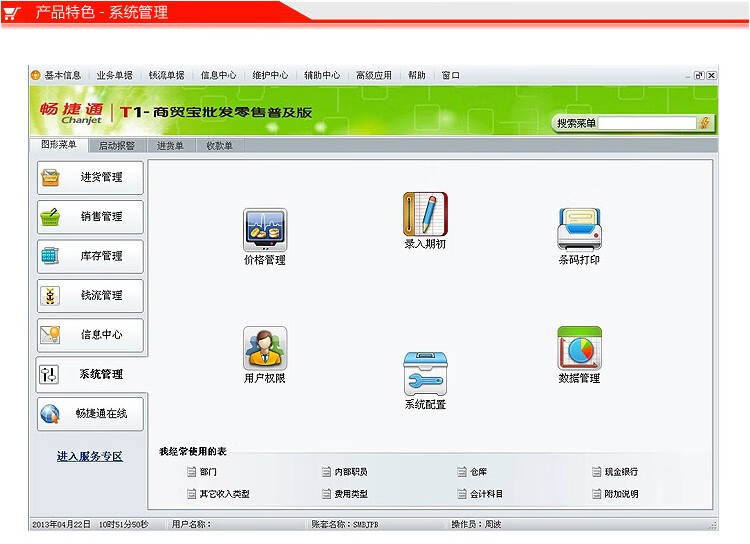Select the 系统管理 sidebar button

coord(91,374)
